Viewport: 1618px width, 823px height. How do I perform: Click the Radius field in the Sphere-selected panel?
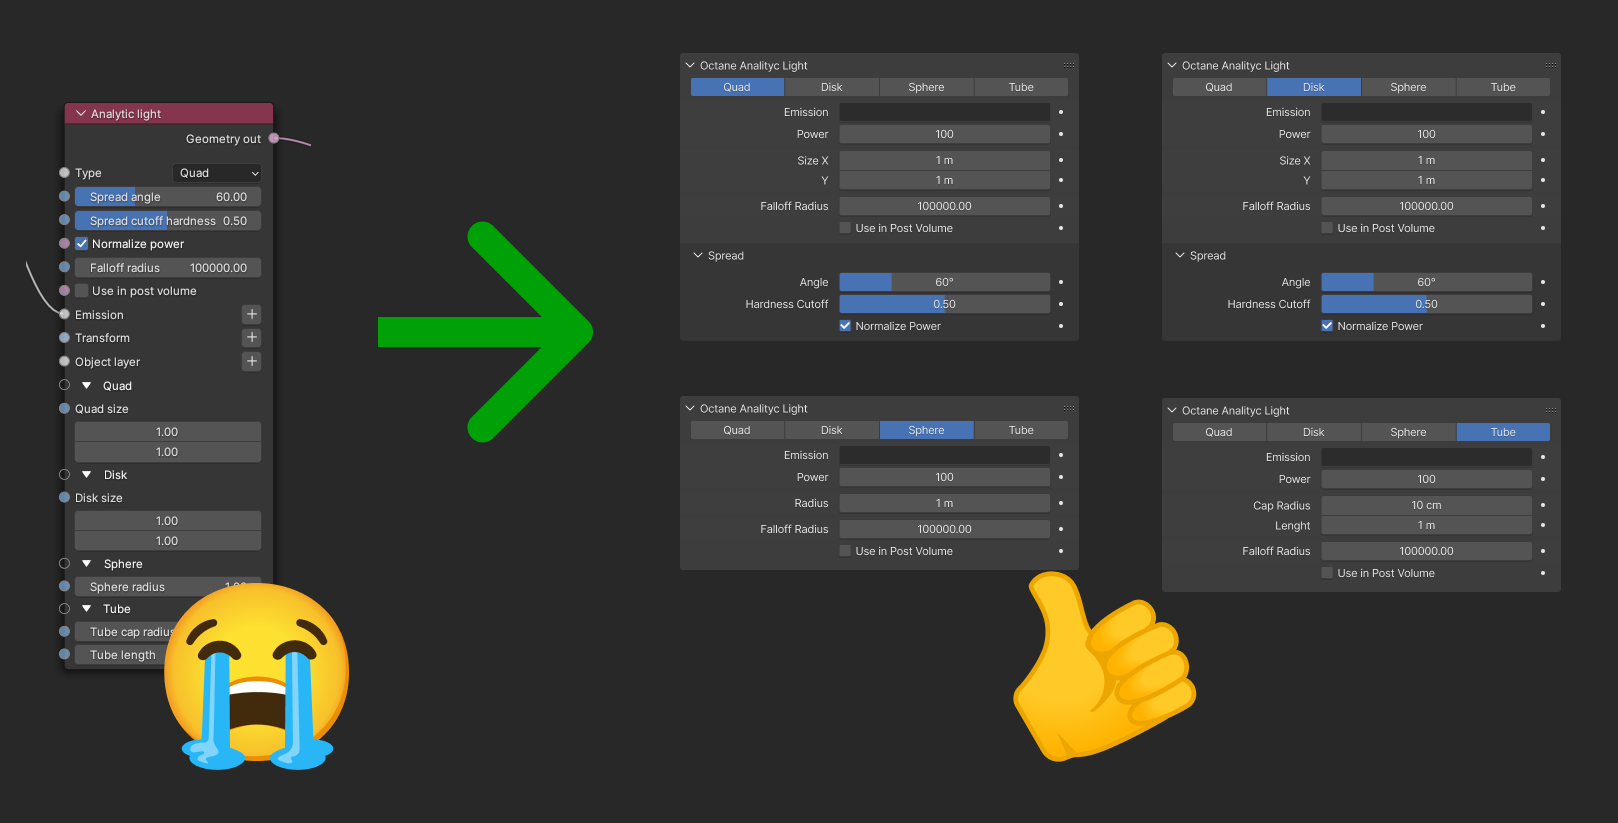945,503
